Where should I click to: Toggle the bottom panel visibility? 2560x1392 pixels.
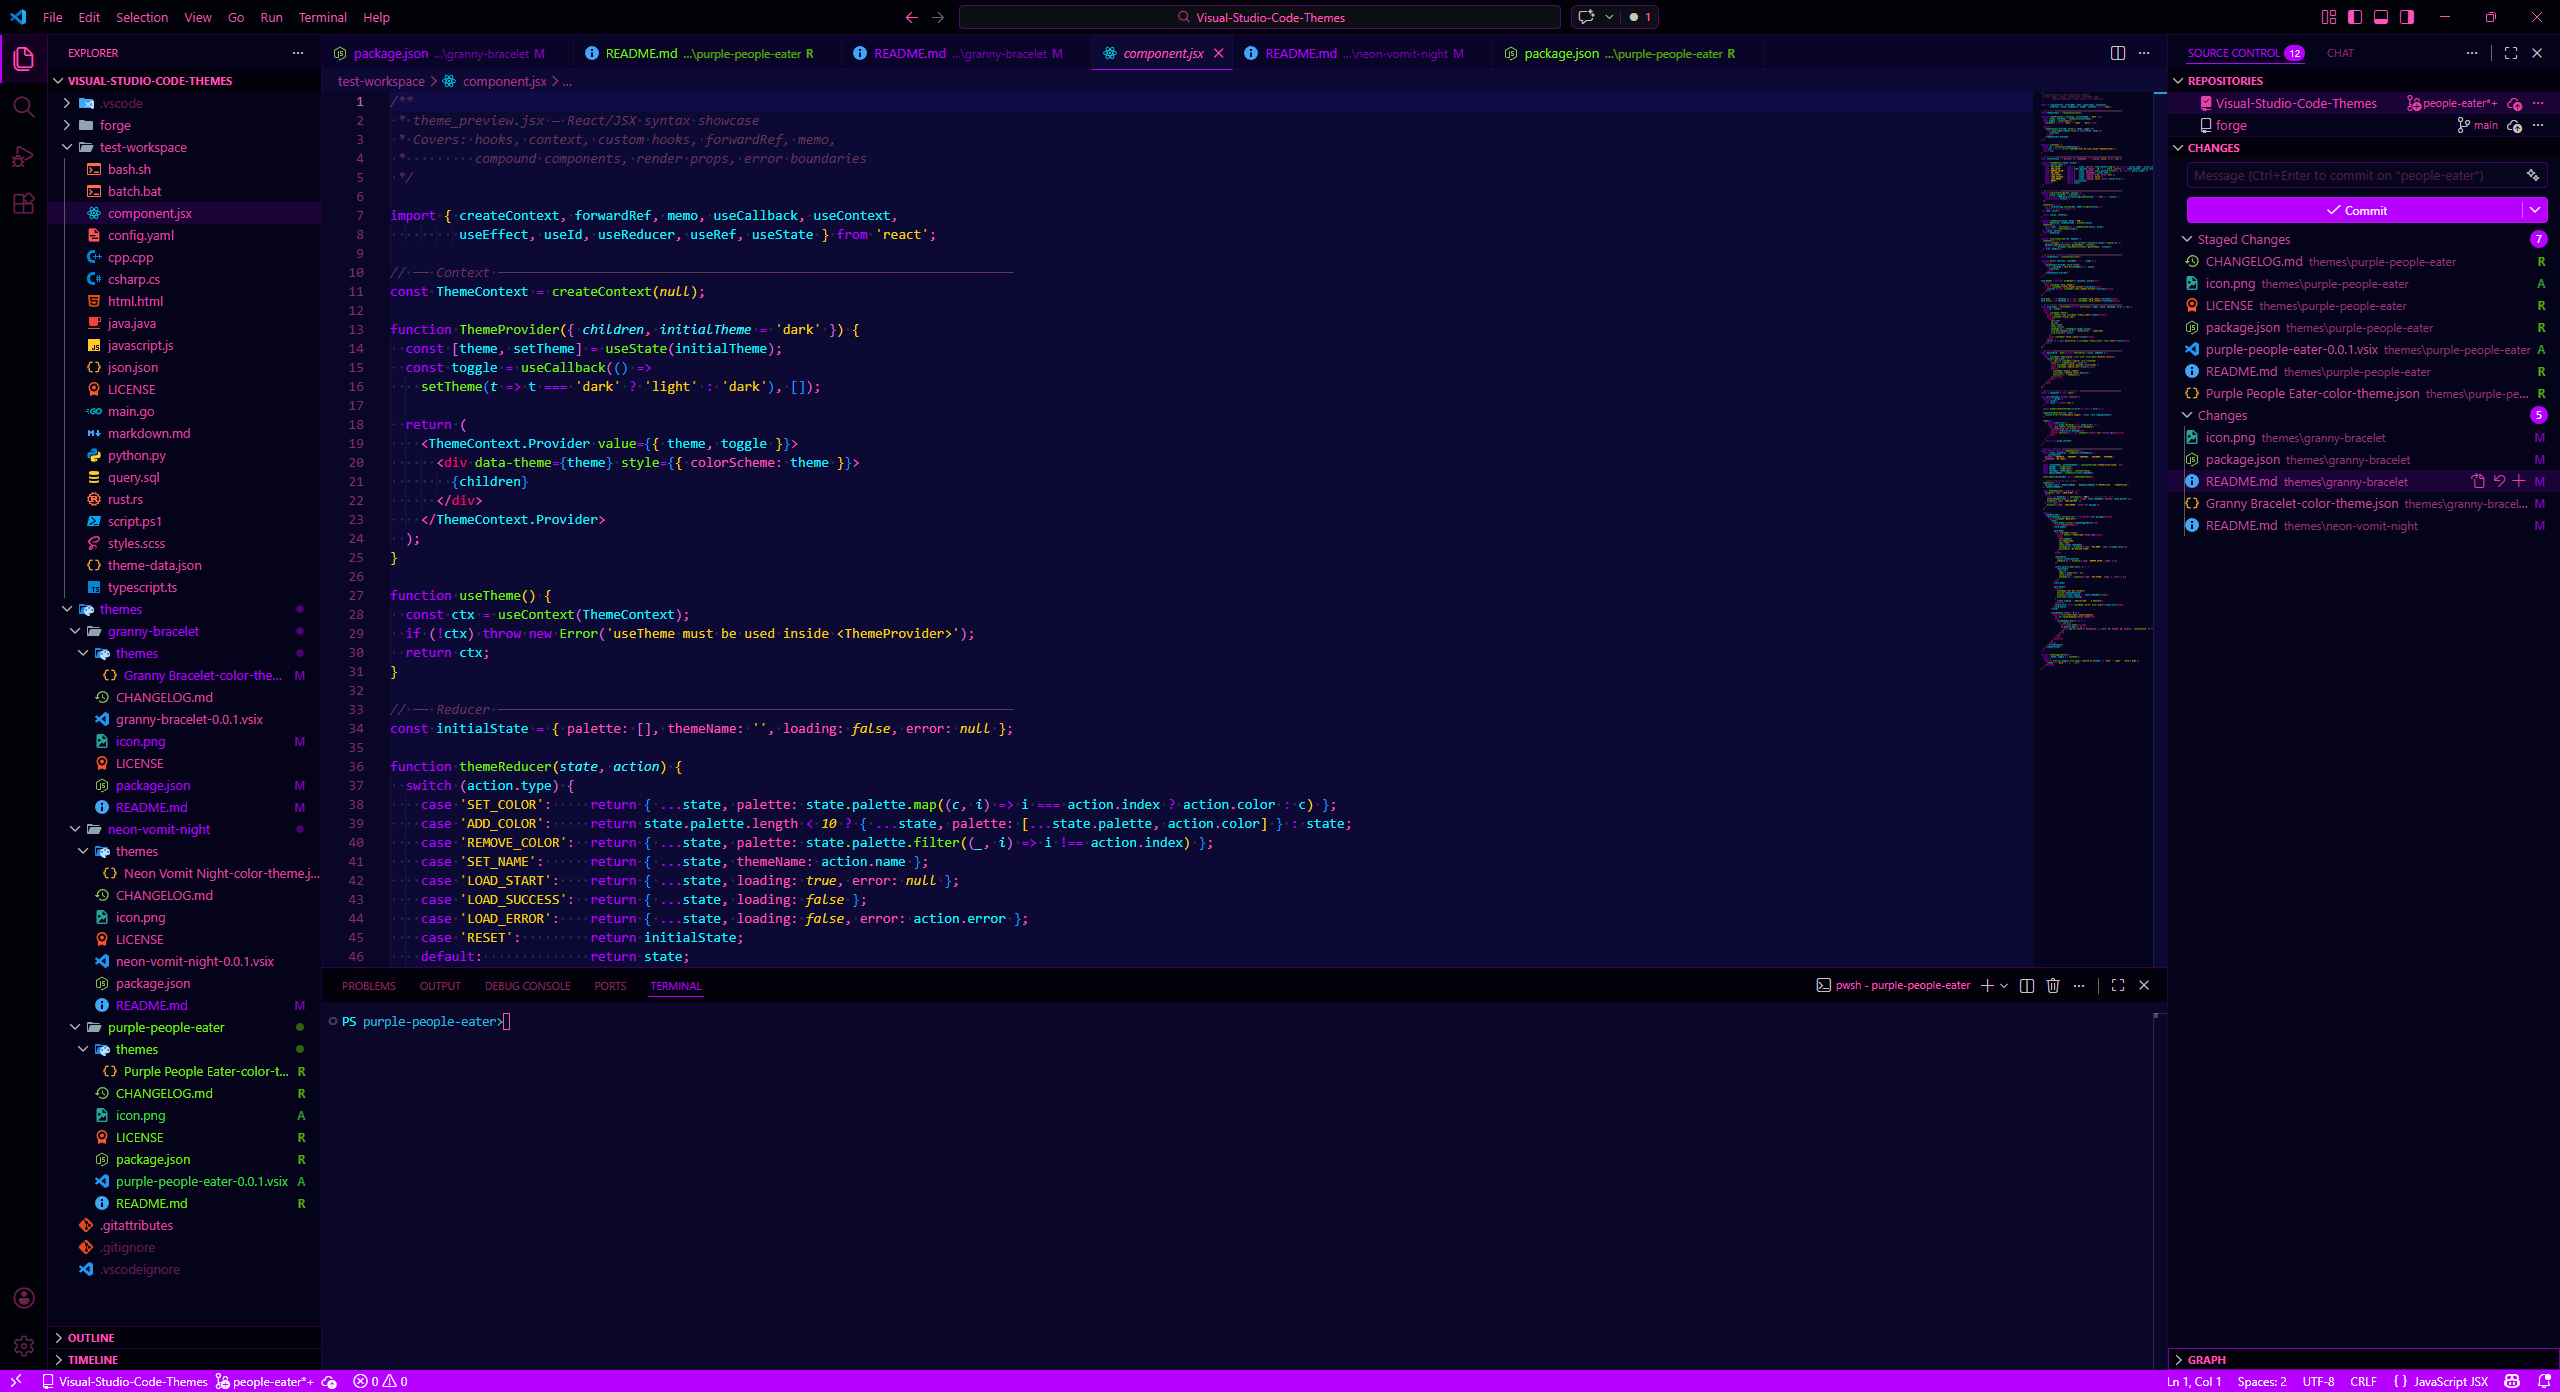click(x=2380, y=17)
